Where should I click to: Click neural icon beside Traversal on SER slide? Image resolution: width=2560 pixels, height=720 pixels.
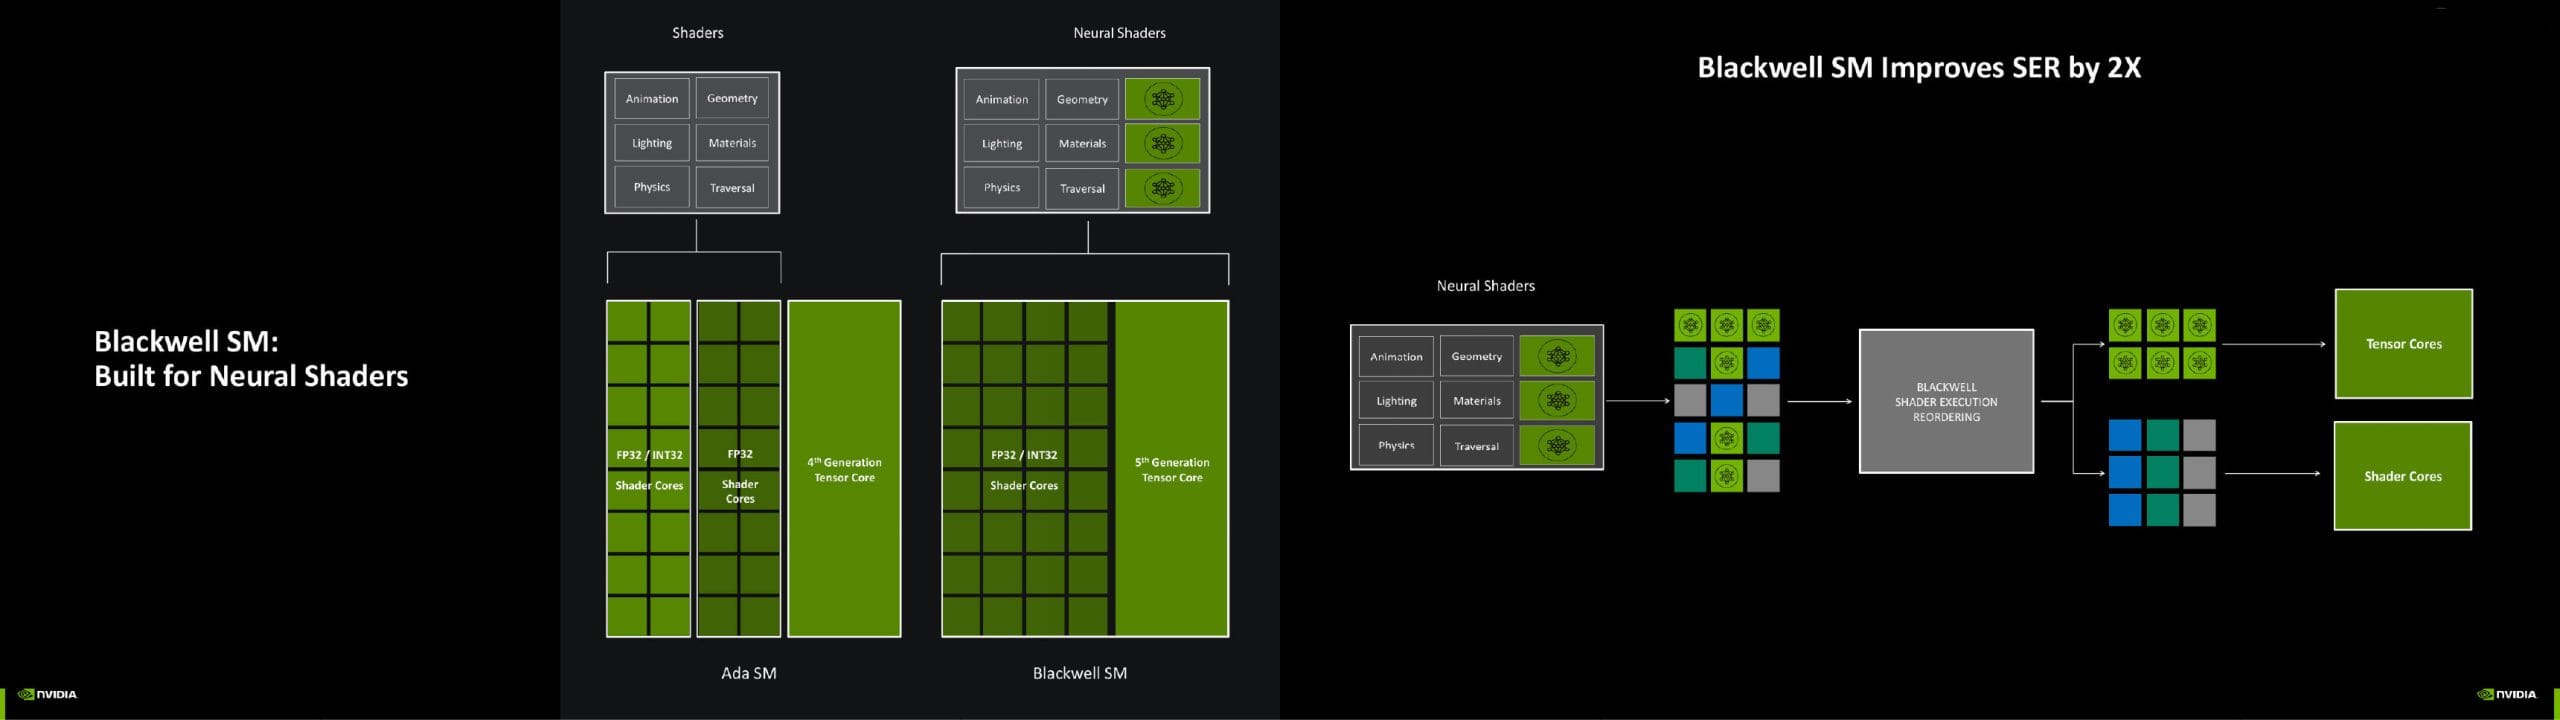tap(1557, 445)
